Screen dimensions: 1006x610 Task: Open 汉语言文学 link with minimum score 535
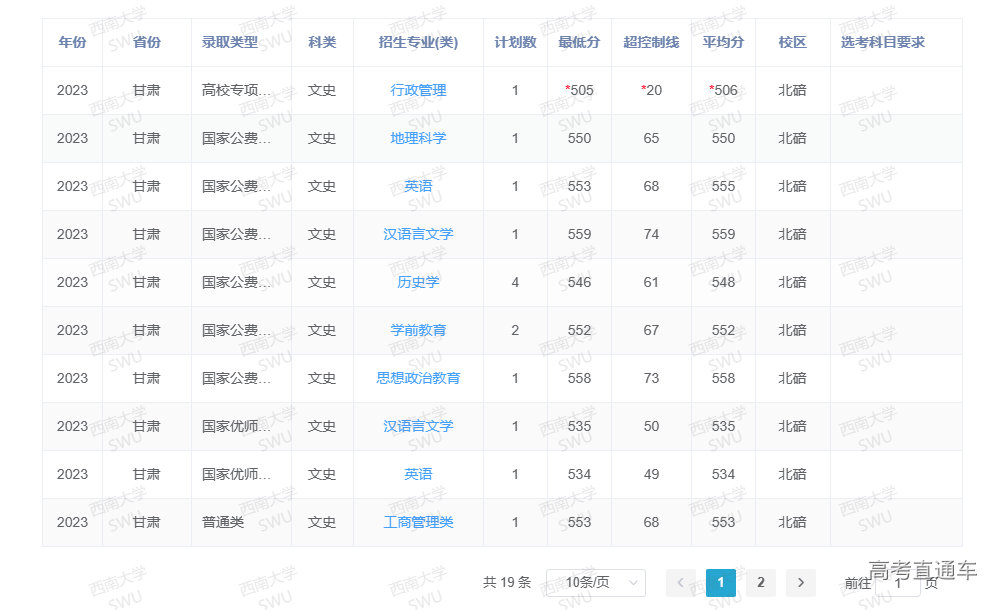[x=418, y=426]
